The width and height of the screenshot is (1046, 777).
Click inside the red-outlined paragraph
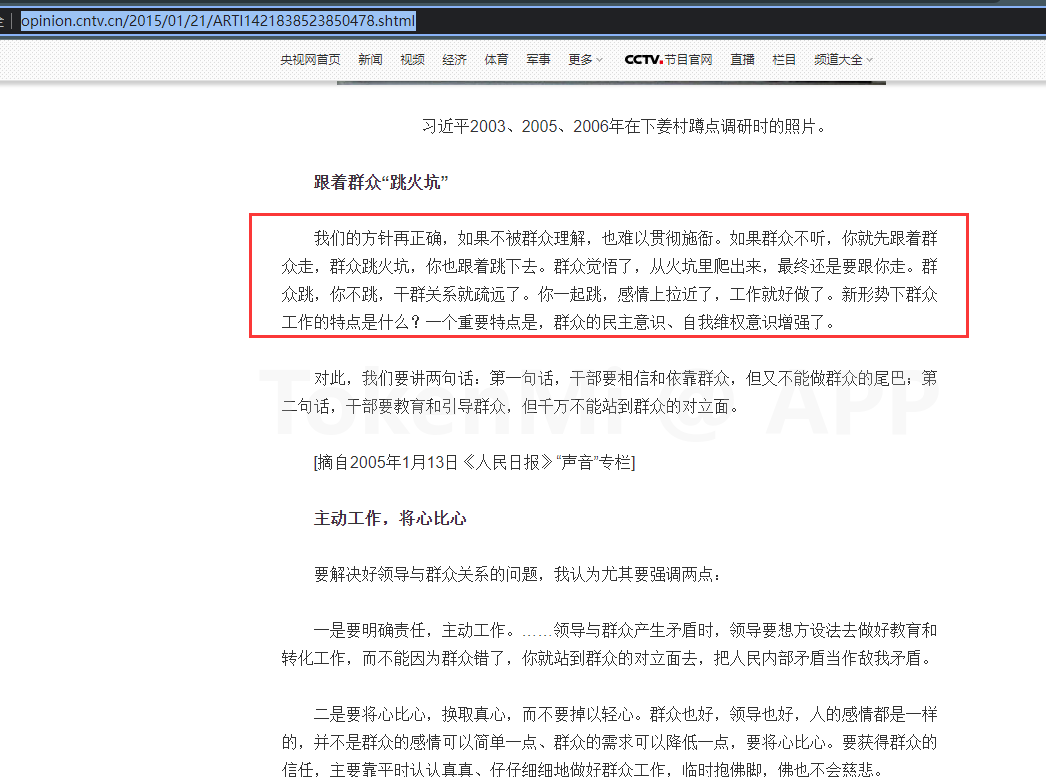(608, 281)
